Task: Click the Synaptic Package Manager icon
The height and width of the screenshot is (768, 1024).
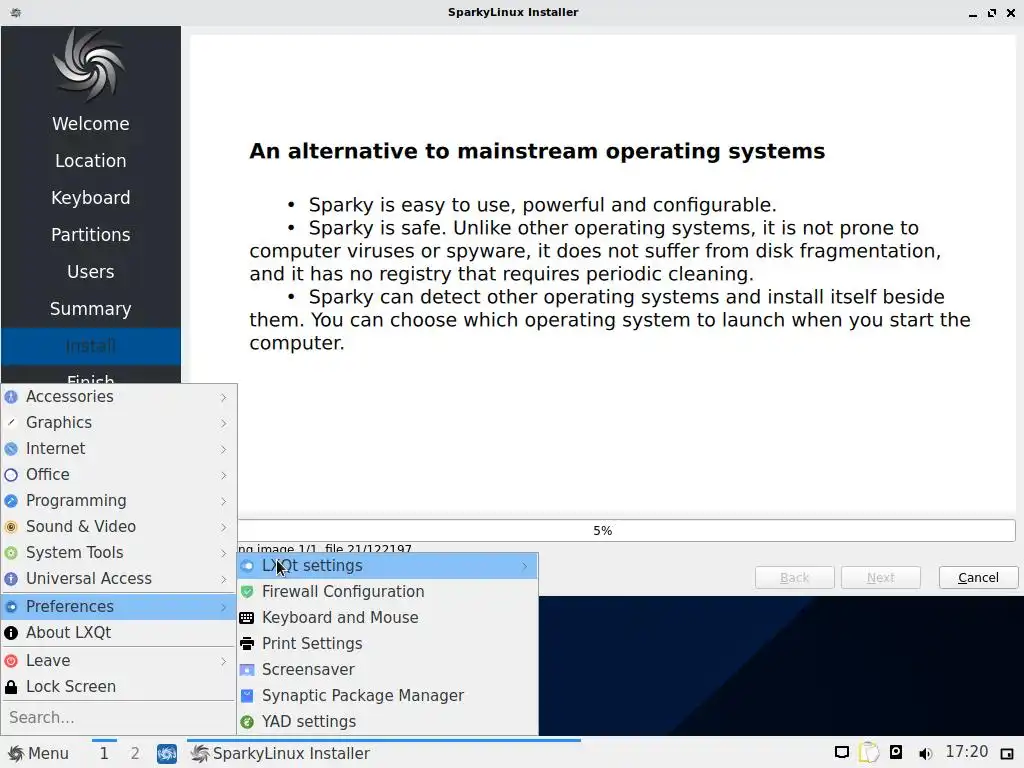Action: click(247, 696)
